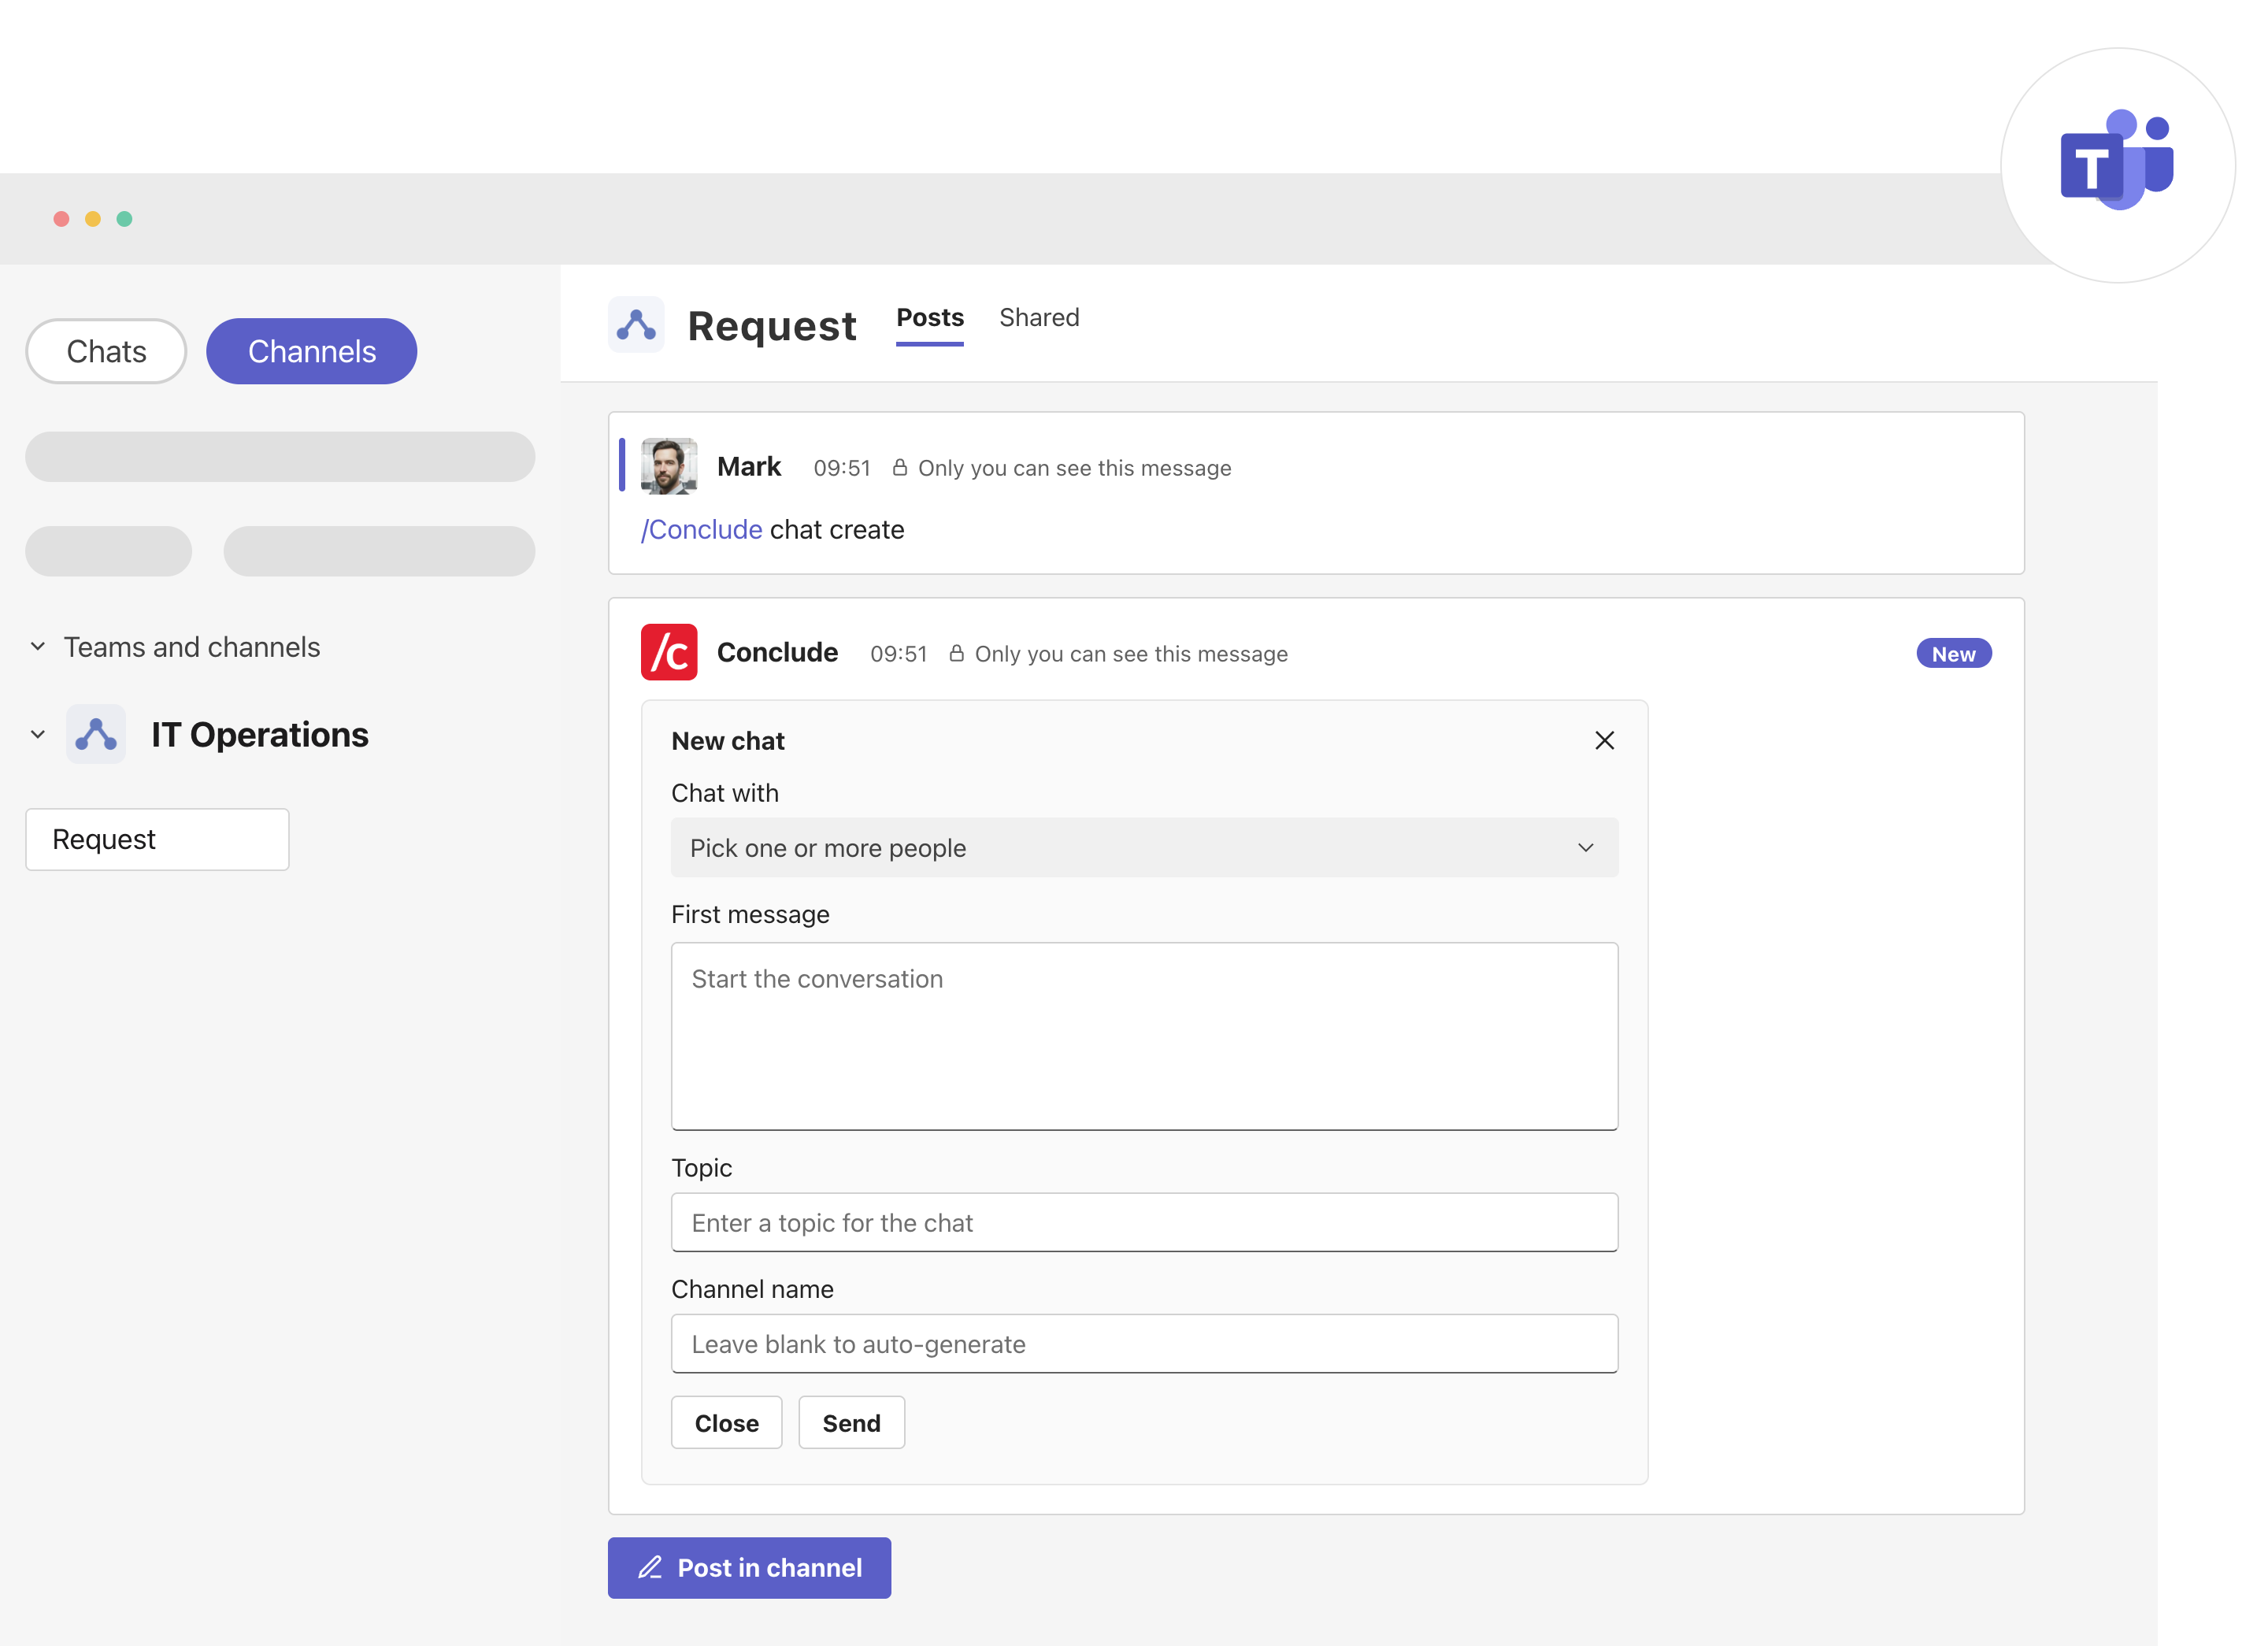2268x1646 pixels.
Task: Click the Mark sender name
Action: click(749, 466)
